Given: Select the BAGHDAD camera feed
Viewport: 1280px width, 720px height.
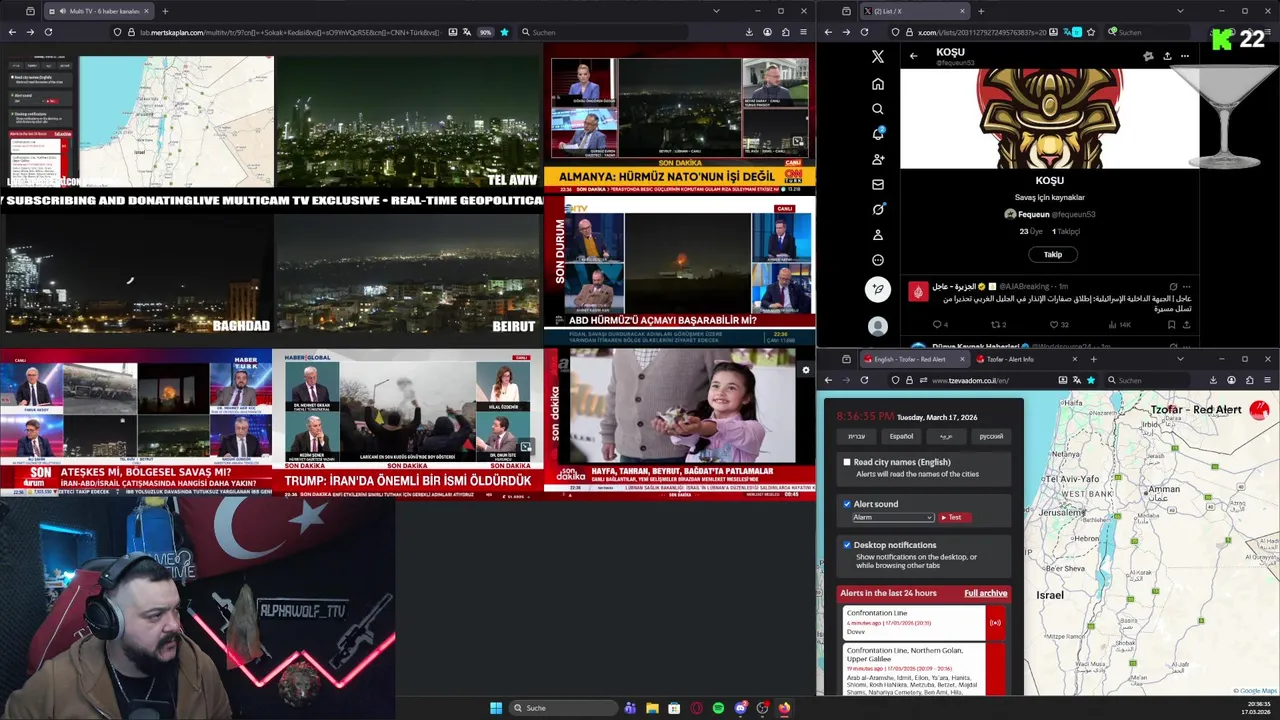Looking at the screenshot, I should tap(137, 272).
